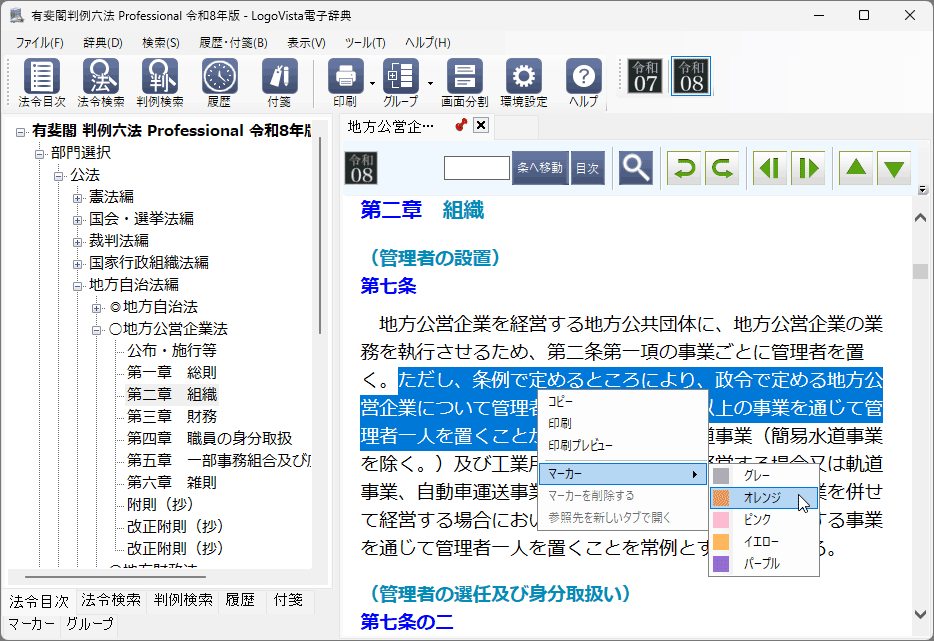Open the 検索(S) menu

[x=161, y=43]
